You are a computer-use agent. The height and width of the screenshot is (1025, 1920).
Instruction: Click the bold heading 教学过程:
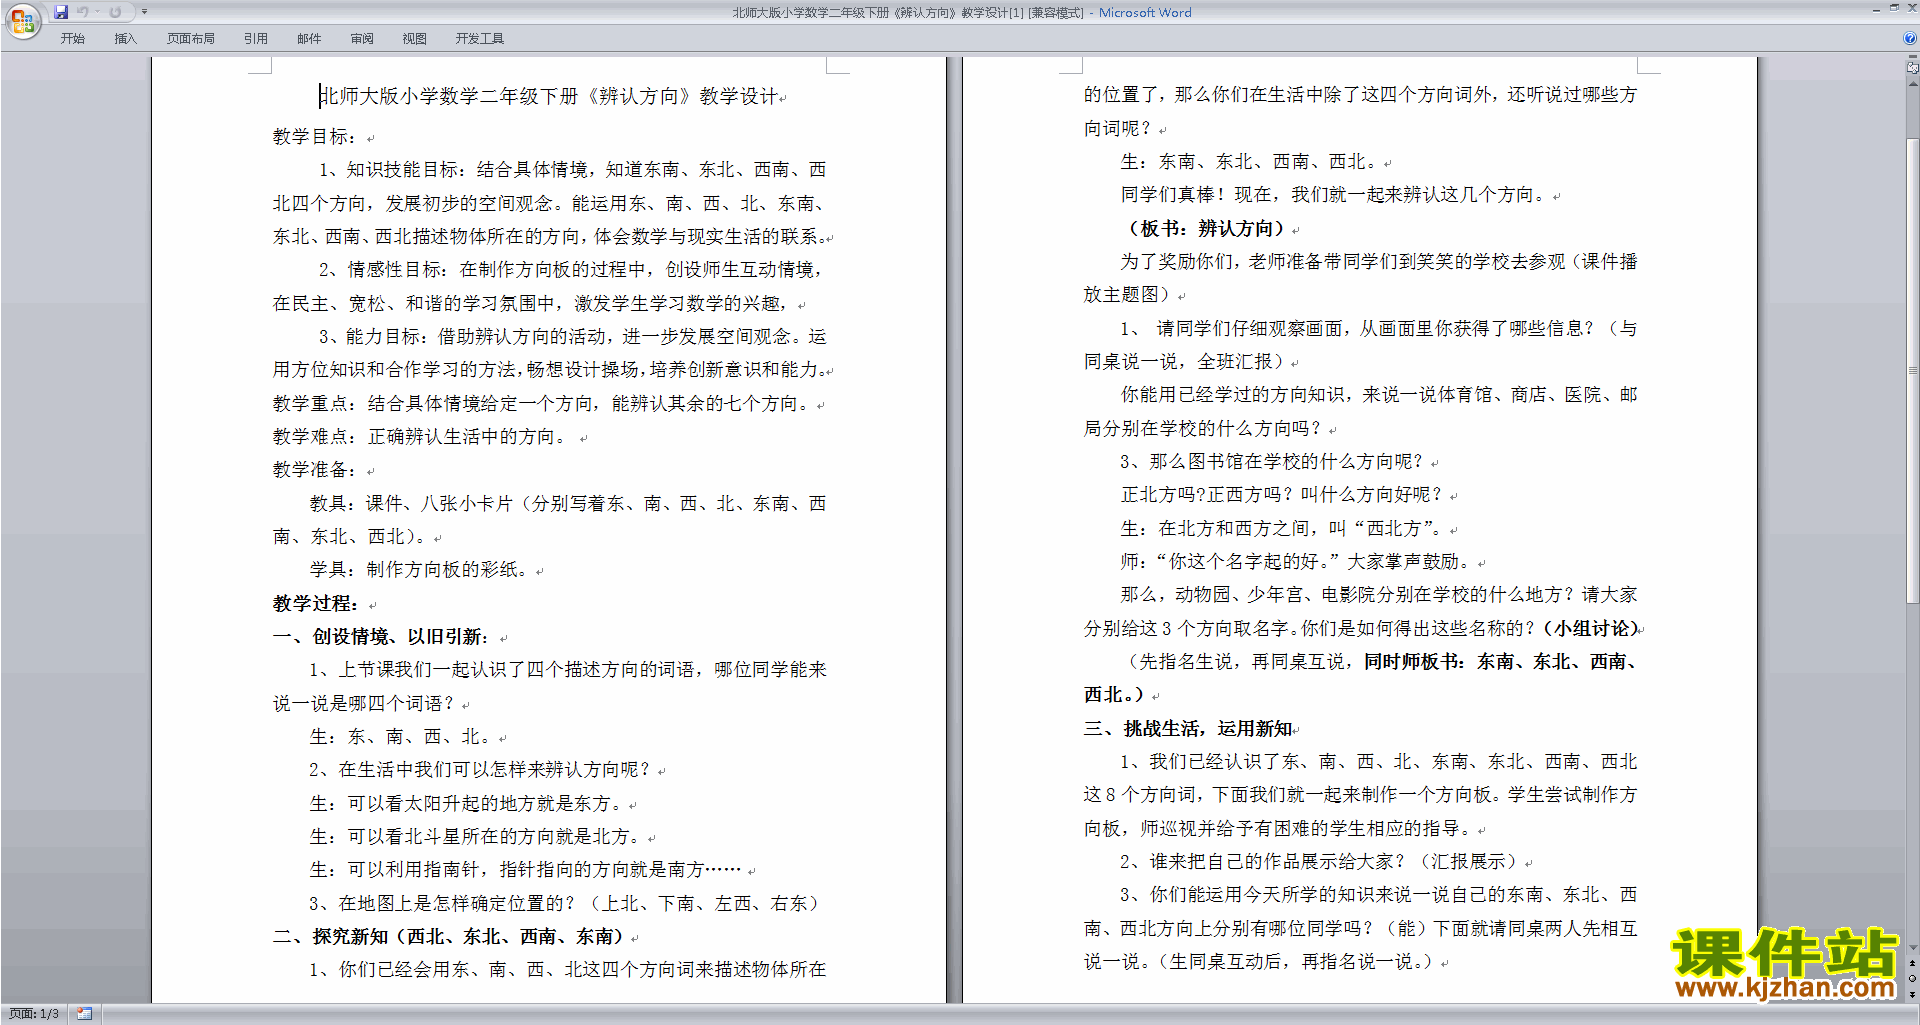tap(316, 604)
